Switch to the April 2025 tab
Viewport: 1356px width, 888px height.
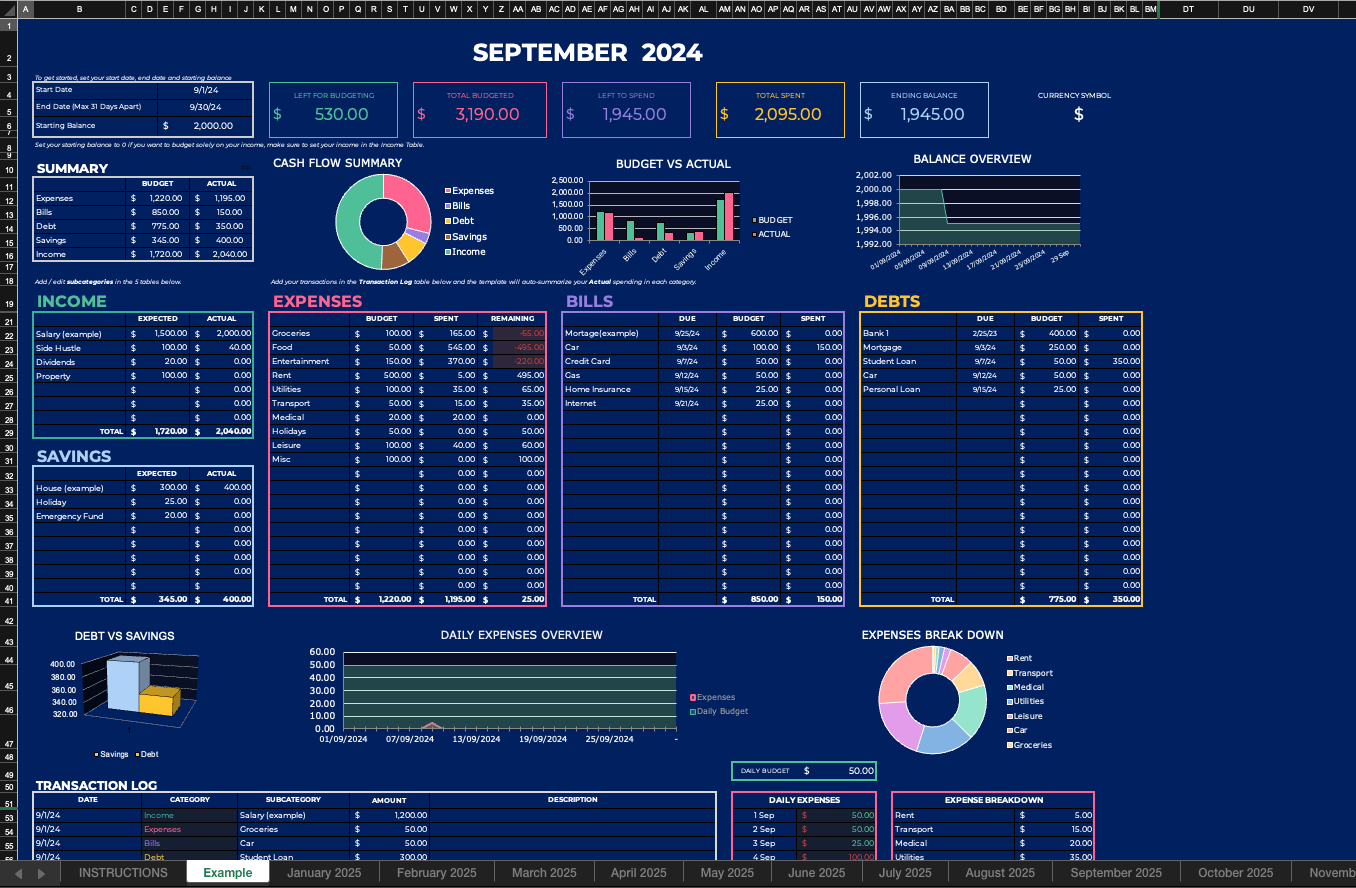point(638,873)
